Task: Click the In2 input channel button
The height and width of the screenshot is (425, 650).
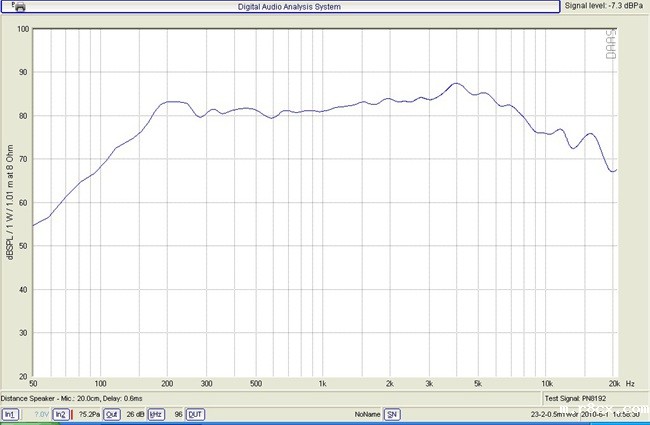Action: click(61, 414)
